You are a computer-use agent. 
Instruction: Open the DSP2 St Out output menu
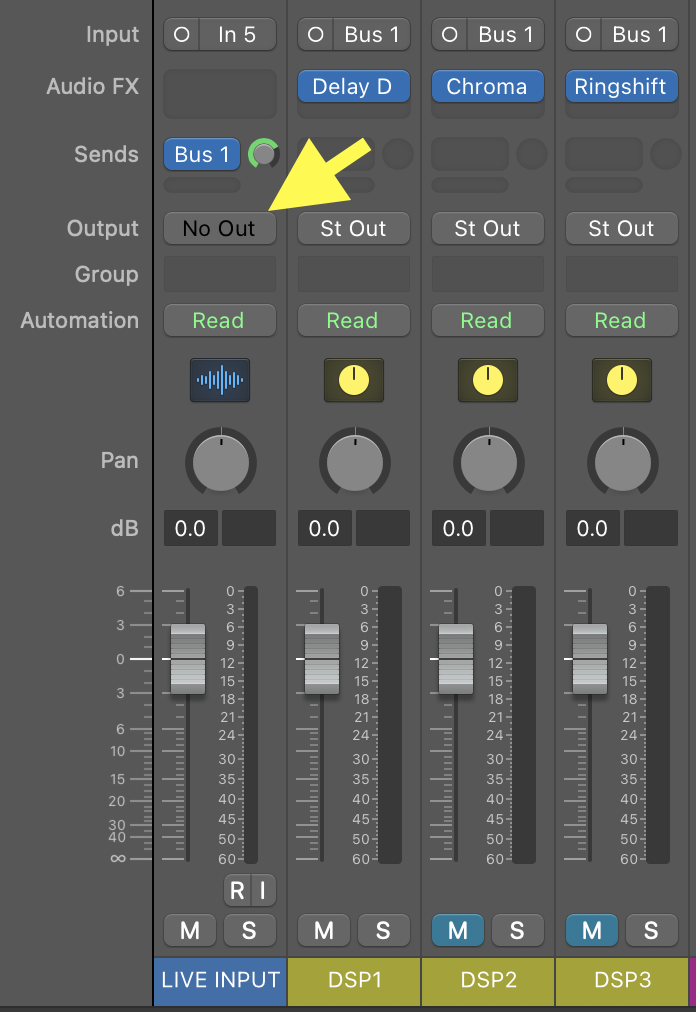point(487,228)
